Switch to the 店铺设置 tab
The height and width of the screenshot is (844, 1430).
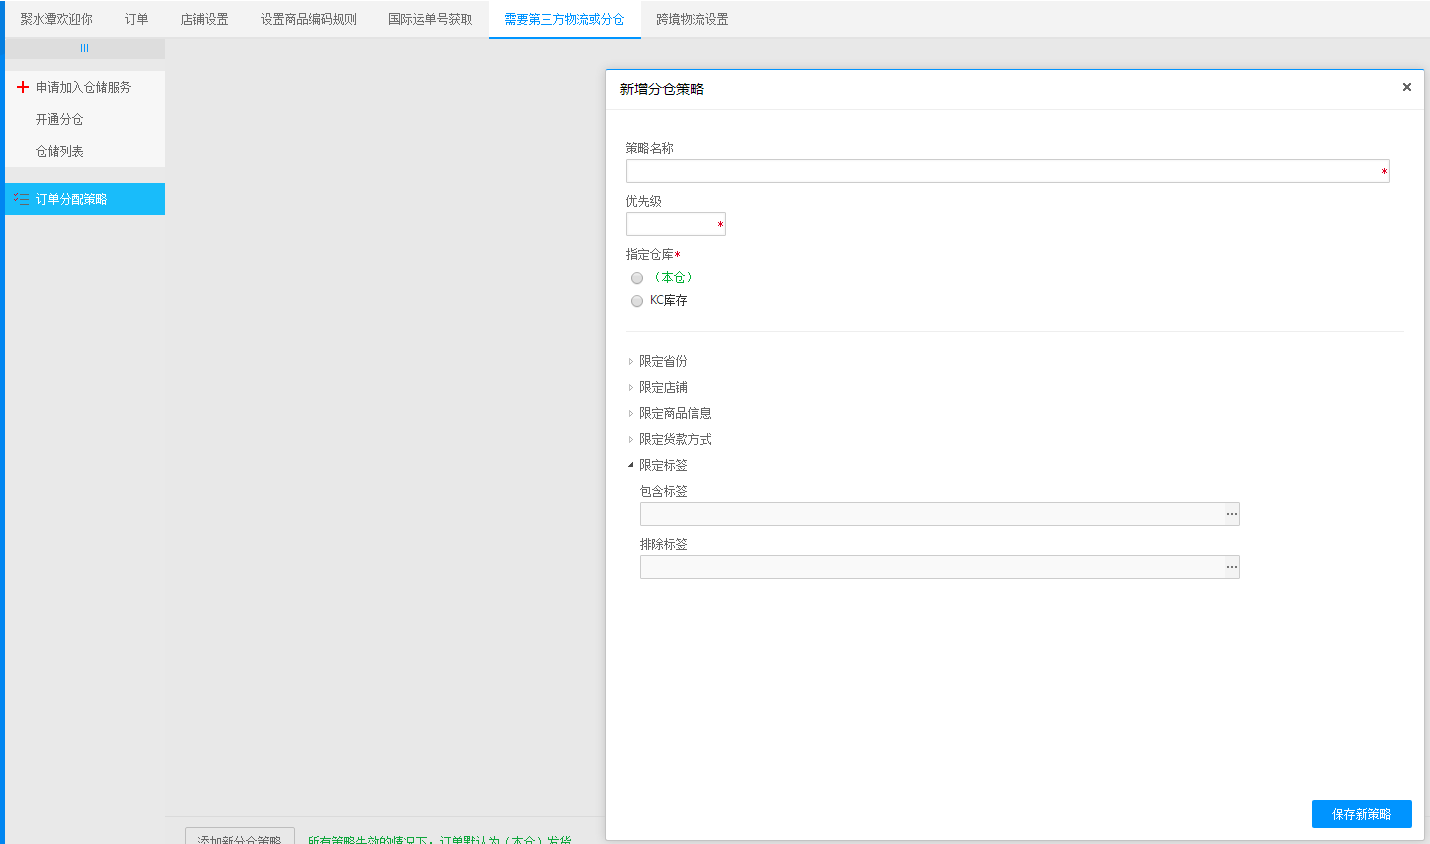[x=204, y=19]
